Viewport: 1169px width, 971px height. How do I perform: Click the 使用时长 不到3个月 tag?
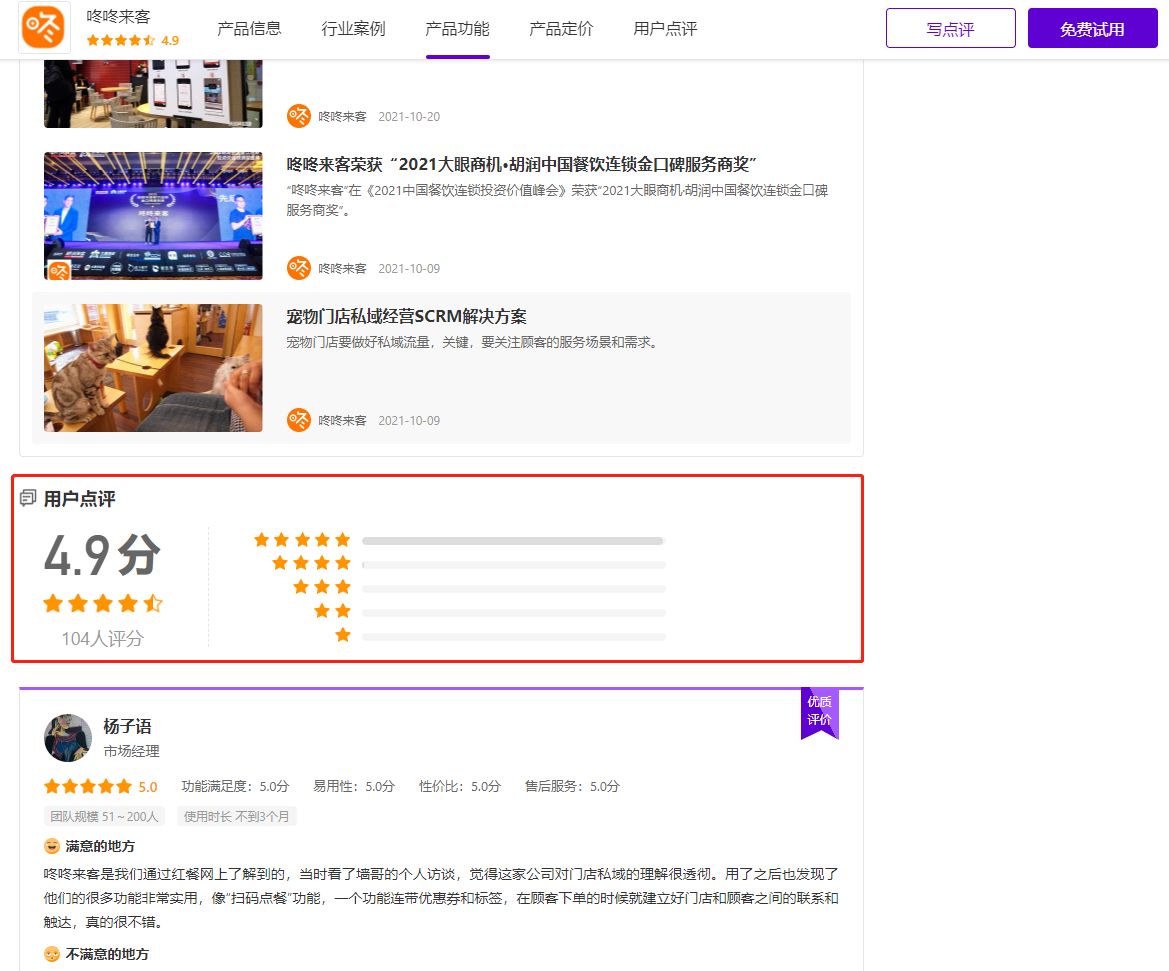tap(236, 817)
